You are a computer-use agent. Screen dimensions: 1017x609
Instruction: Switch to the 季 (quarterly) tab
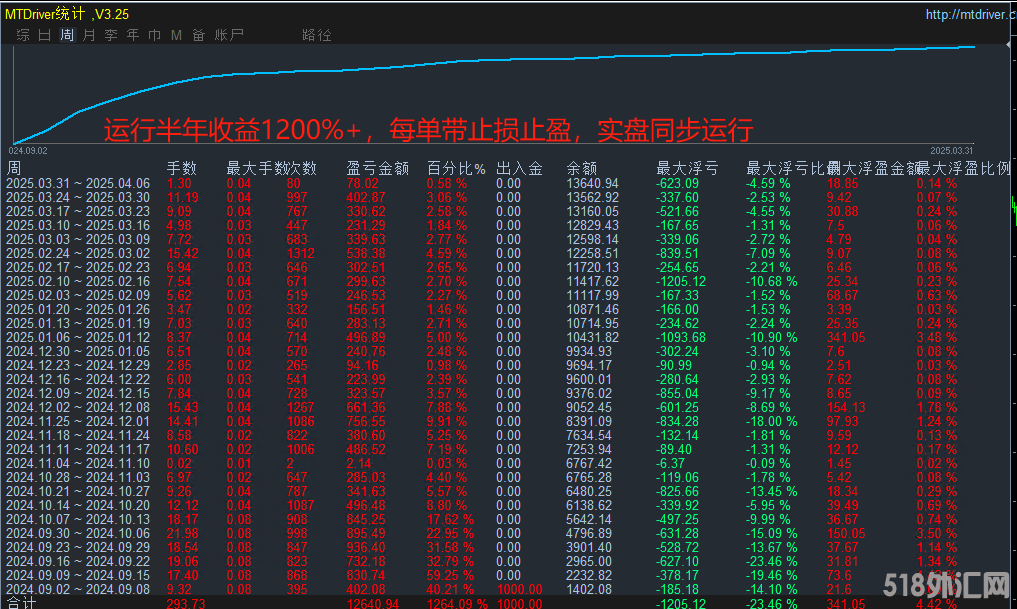[111, 35]
